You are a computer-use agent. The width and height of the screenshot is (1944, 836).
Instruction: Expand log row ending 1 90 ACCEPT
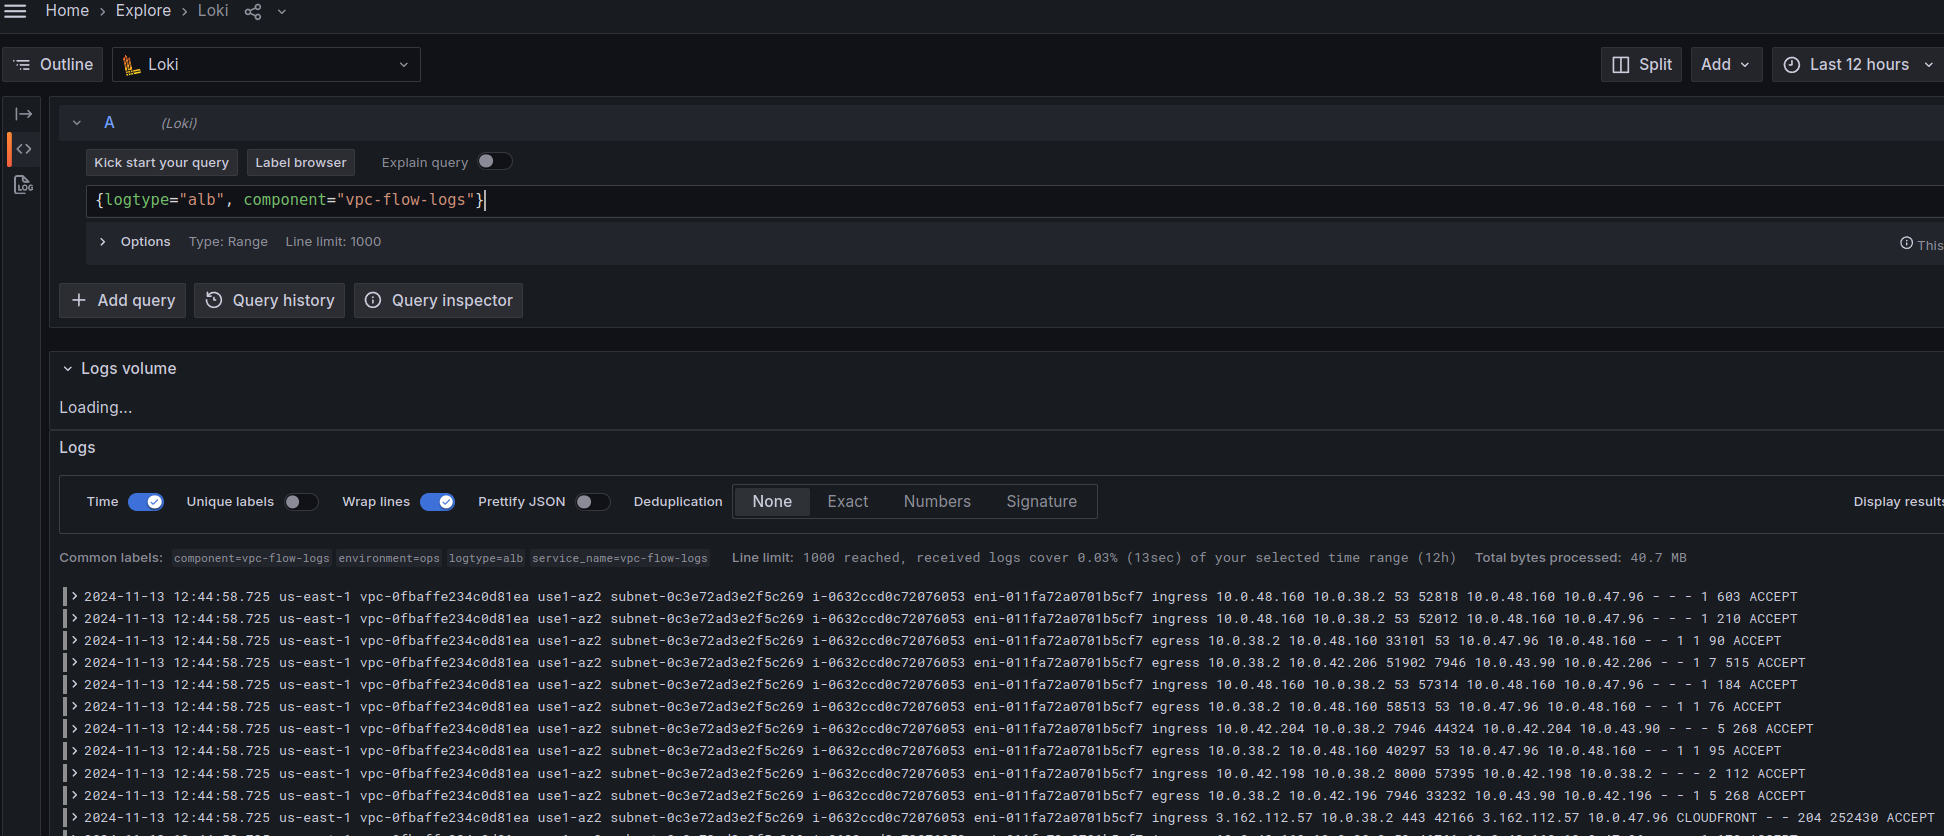[x=74, y=640]
